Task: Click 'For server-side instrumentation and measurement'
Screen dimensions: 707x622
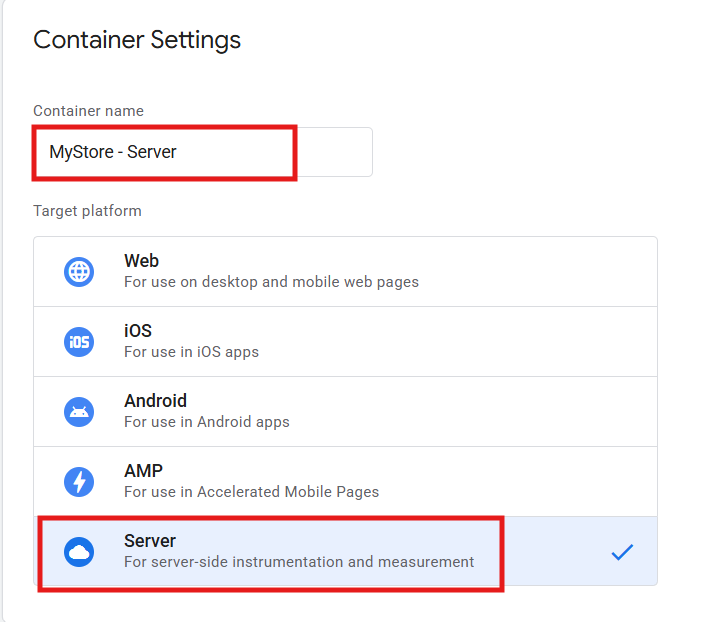Action: tap(299, 562)
